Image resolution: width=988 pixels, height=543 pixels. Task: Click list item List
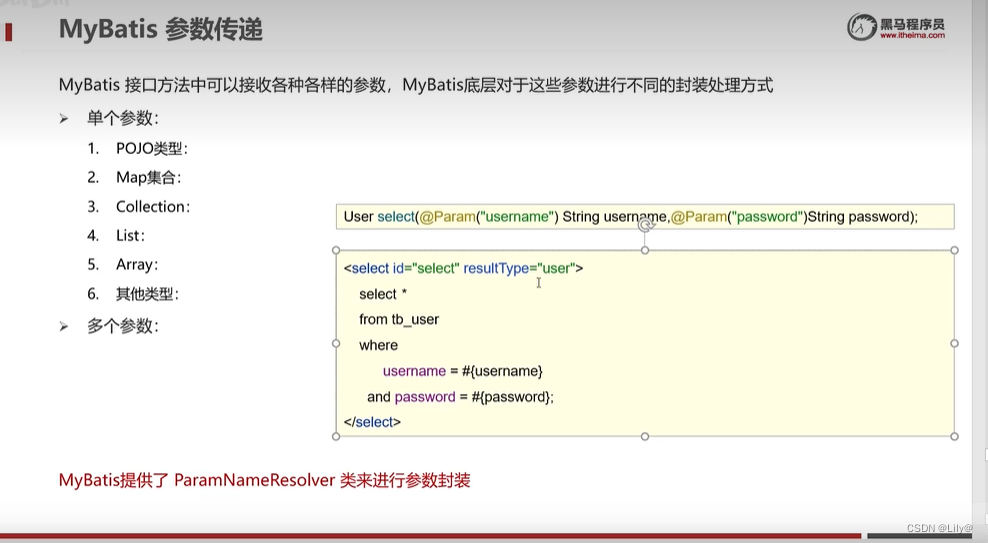[130, 236]
